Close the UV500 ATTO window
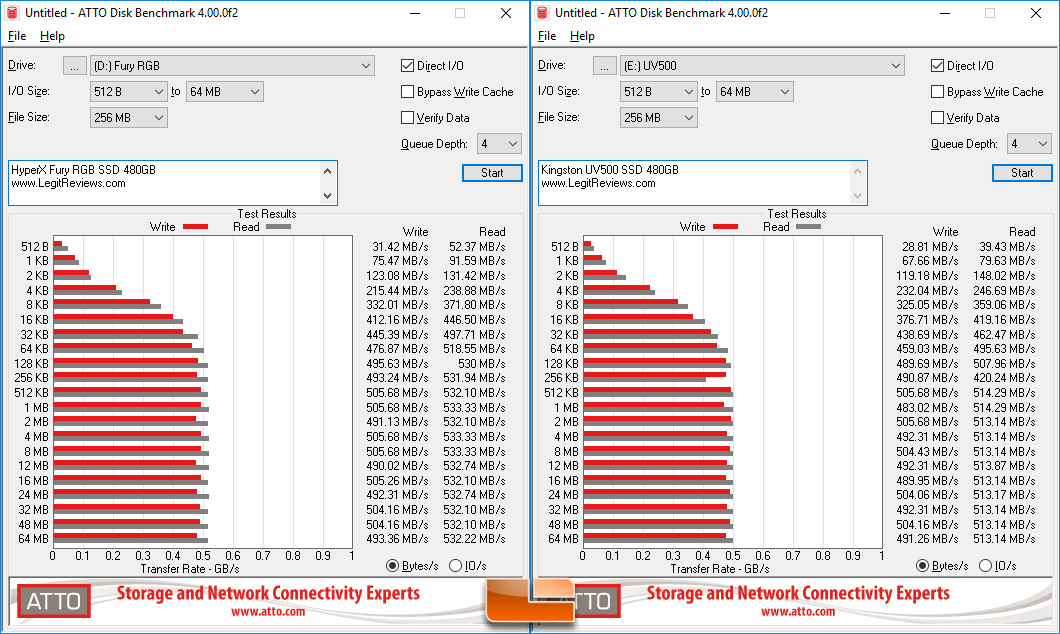The width and height of the screenshot is (1060, 634). 1035,13
